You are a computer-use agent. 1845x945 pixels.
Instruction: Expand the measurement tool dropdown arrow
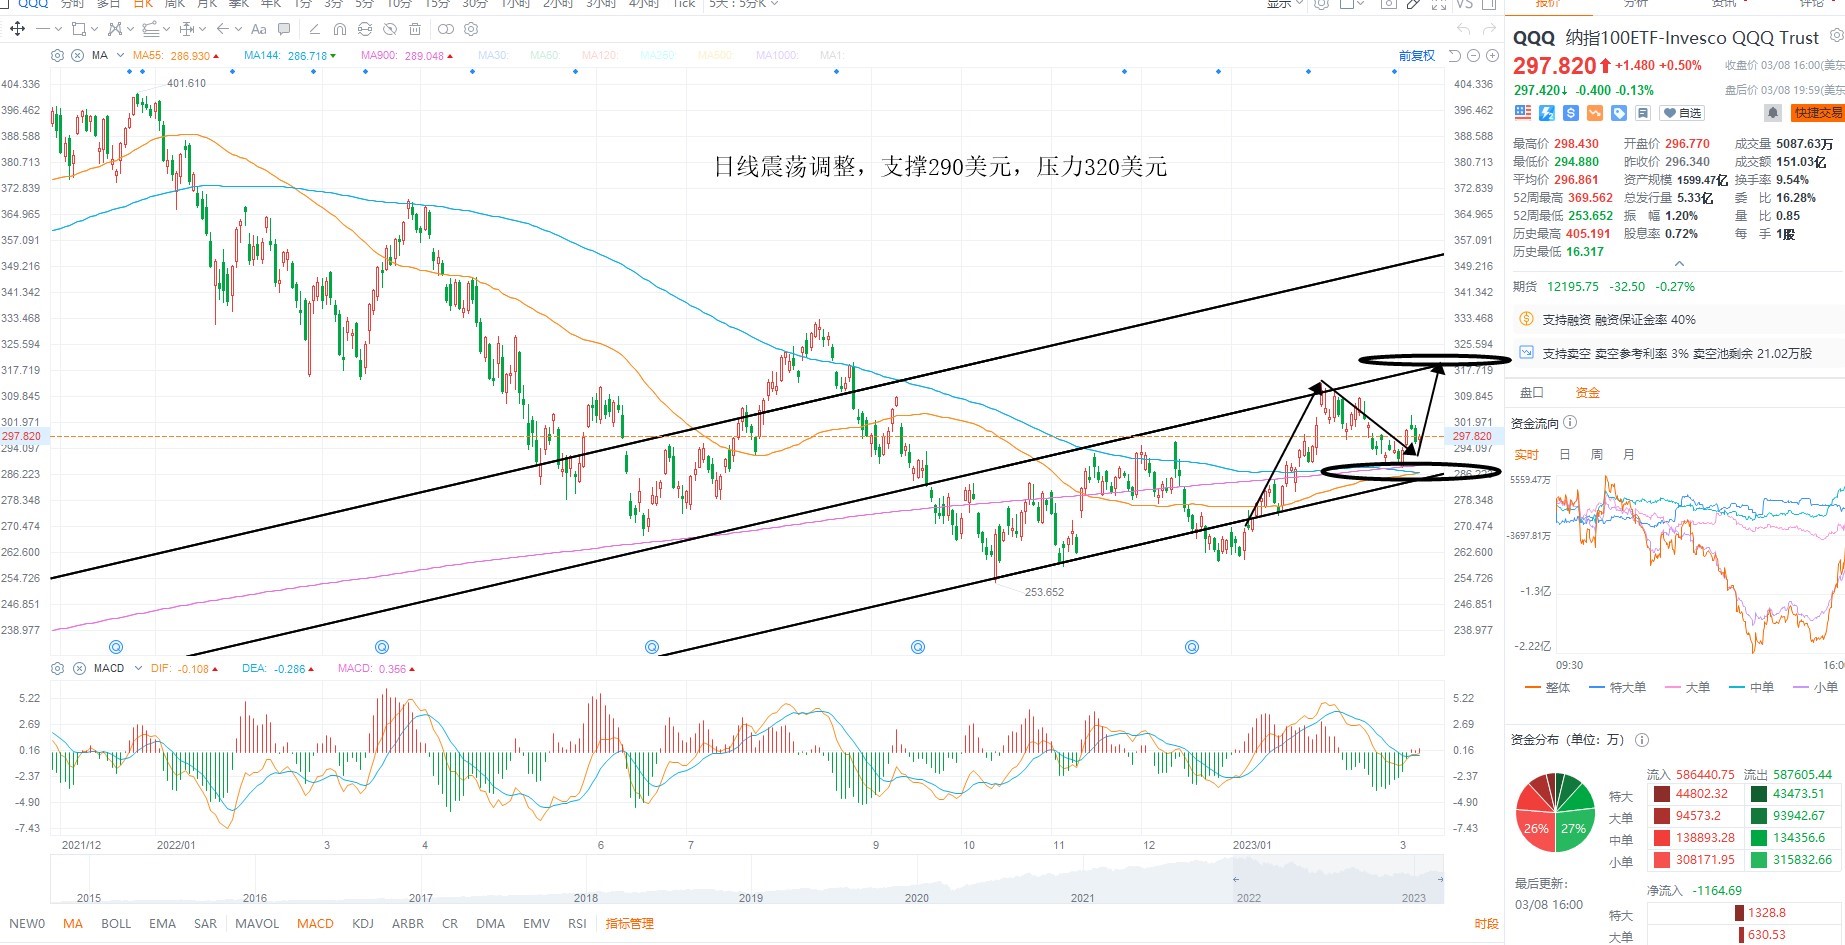click(202, 29)
